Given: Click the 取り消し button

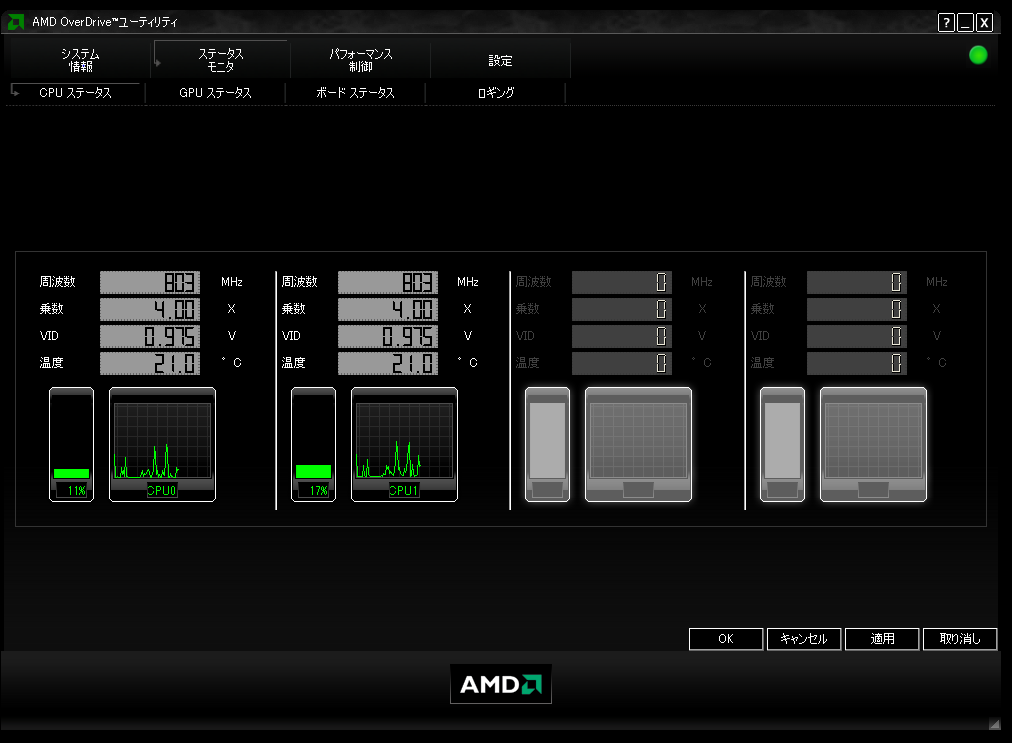Looking at the screenshot, I should 960,639.
